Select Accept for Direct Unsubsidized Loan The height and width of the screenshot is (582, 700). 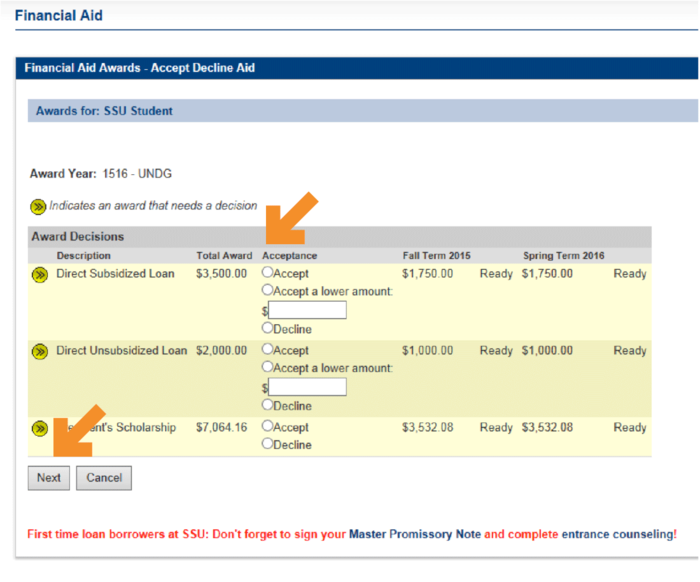coord(267,350)
